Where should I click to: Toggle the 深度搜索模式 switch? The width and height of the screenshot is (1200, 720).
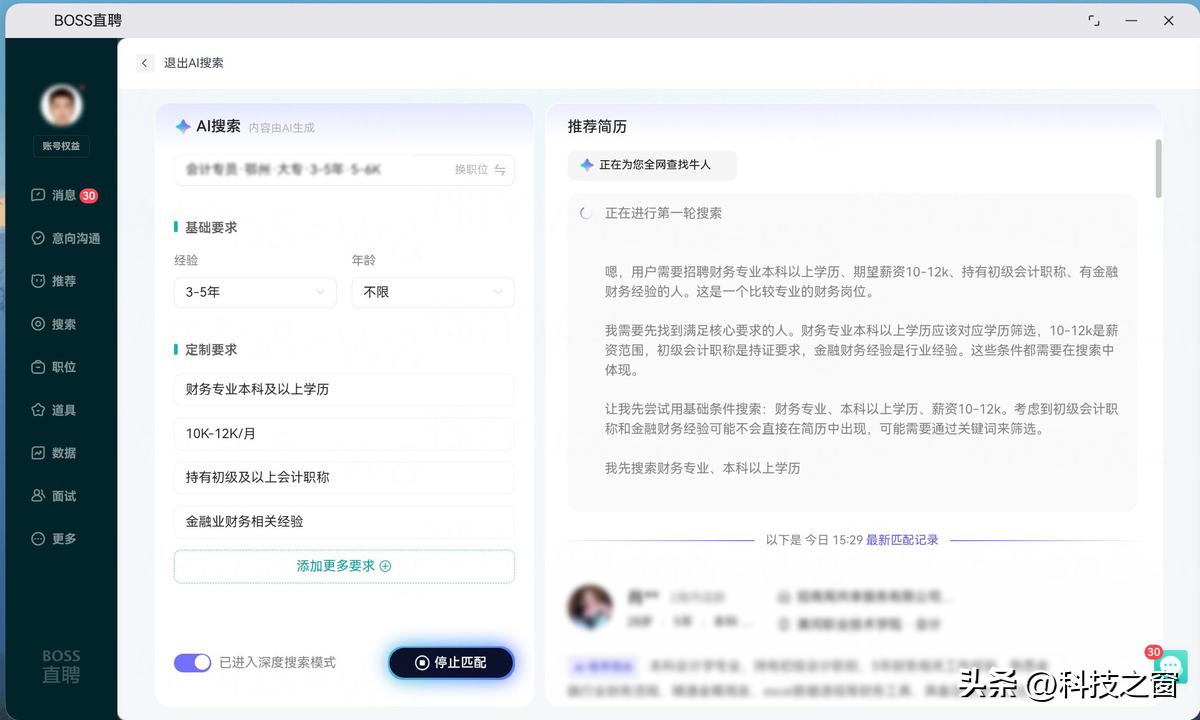(x=193, y=663)
